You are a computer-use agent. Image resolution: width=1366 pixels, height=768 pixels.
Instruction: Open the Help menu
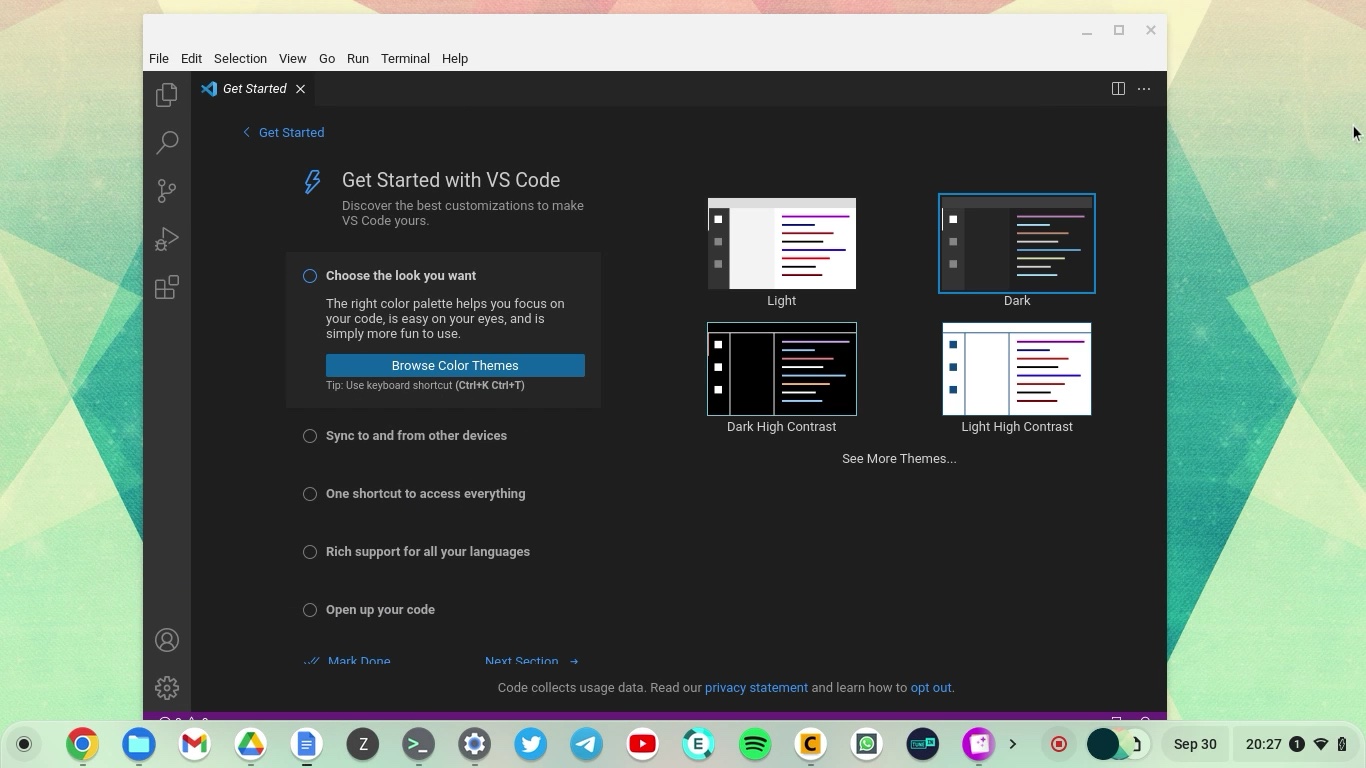(455, 58)
